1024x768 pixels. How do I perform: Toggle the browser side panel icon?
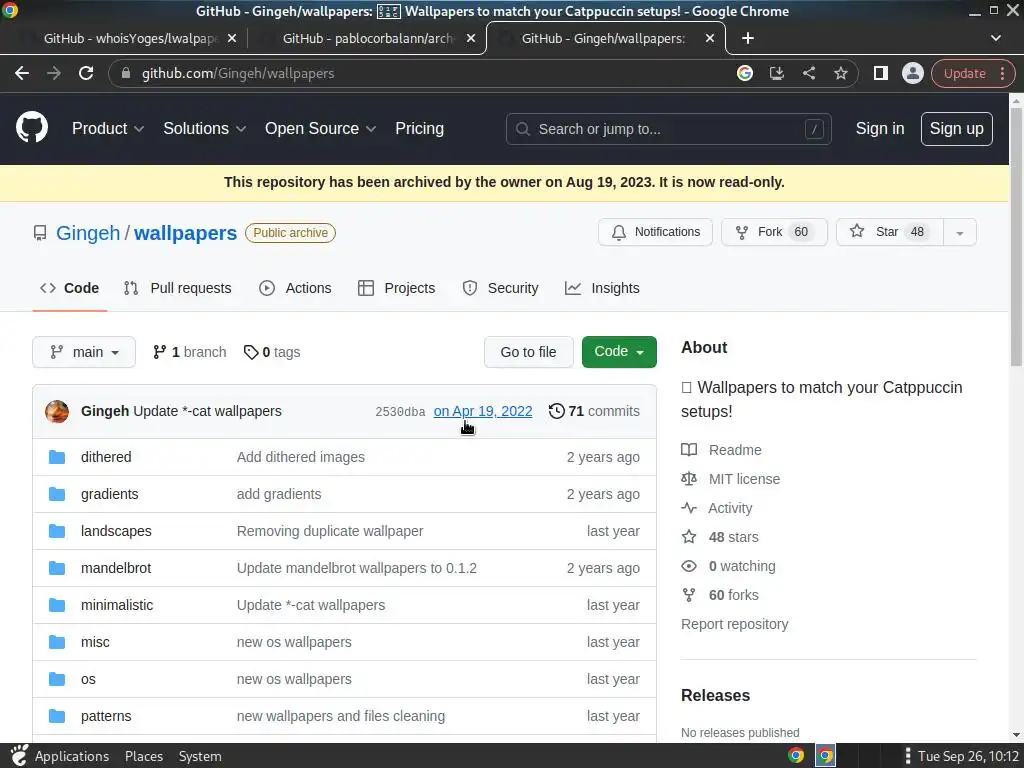coord(880,73)
